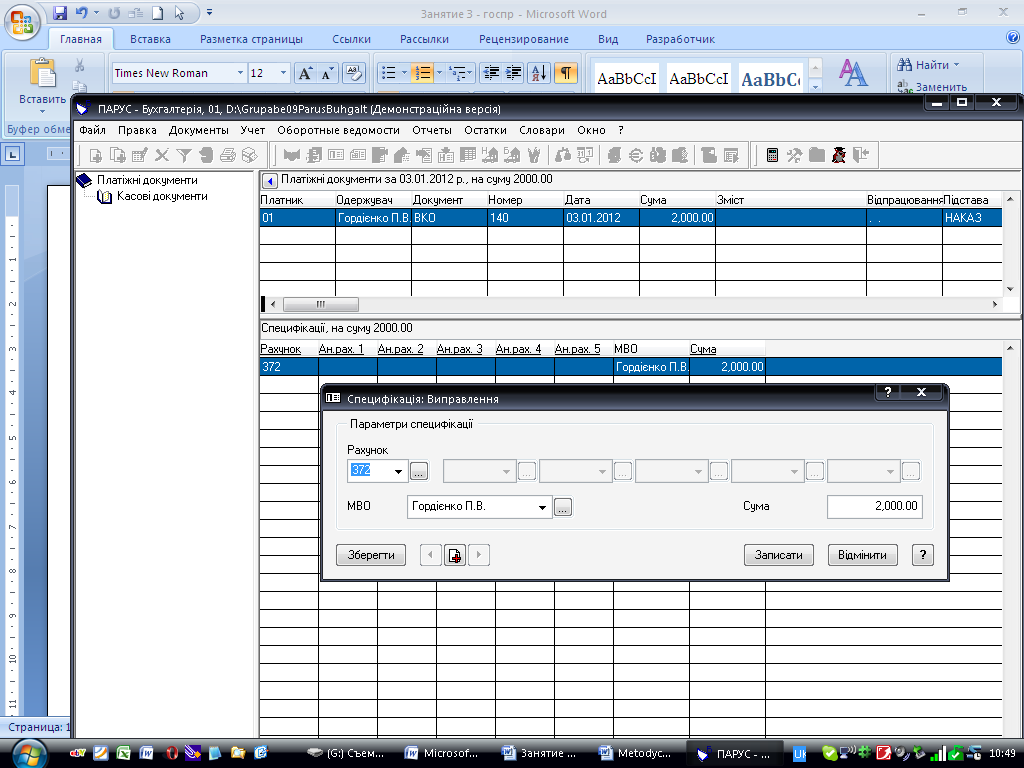Add a new specification with the red plus icon
Screen dimensions: 1024x768
click(455, 555)
